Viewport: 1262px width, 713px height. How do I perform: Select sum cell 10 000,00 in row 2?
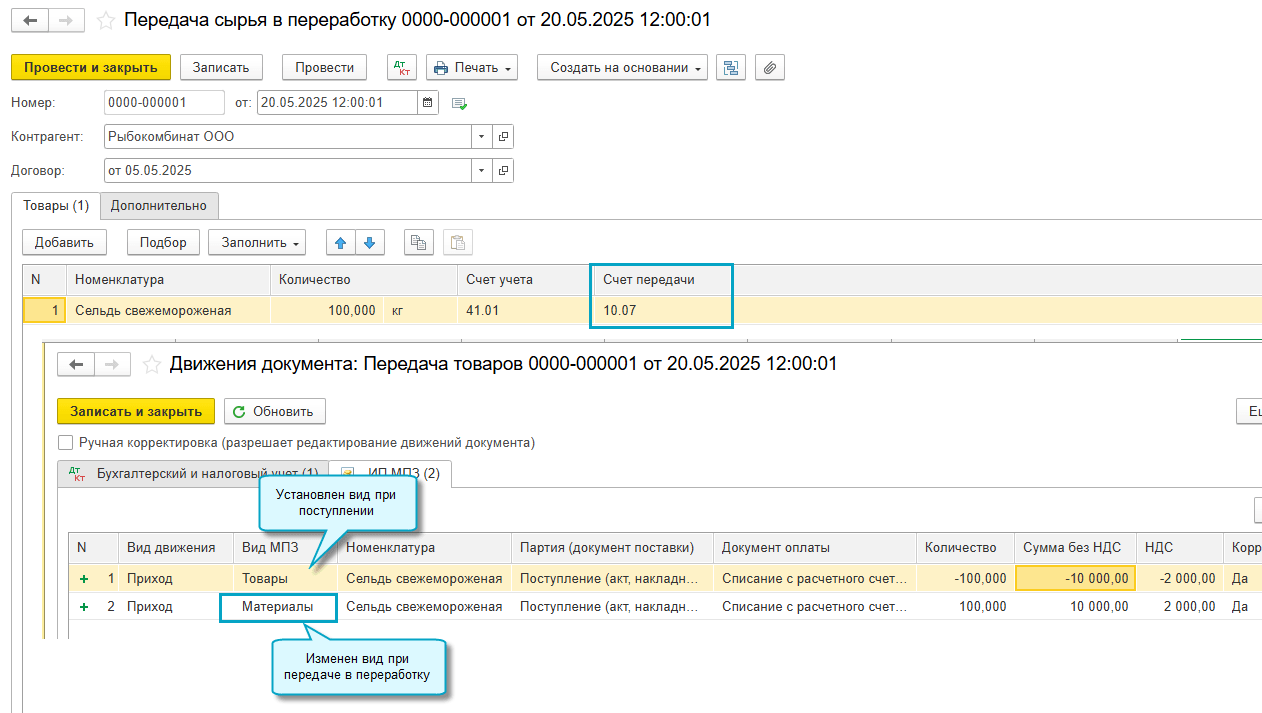click(1075, 607)
